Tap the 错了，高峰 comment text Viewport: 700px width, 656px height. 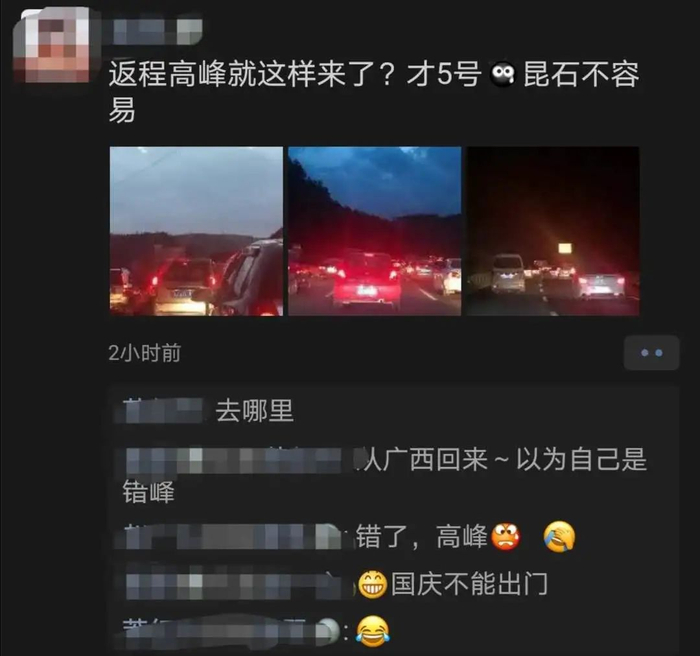(421, 536)
